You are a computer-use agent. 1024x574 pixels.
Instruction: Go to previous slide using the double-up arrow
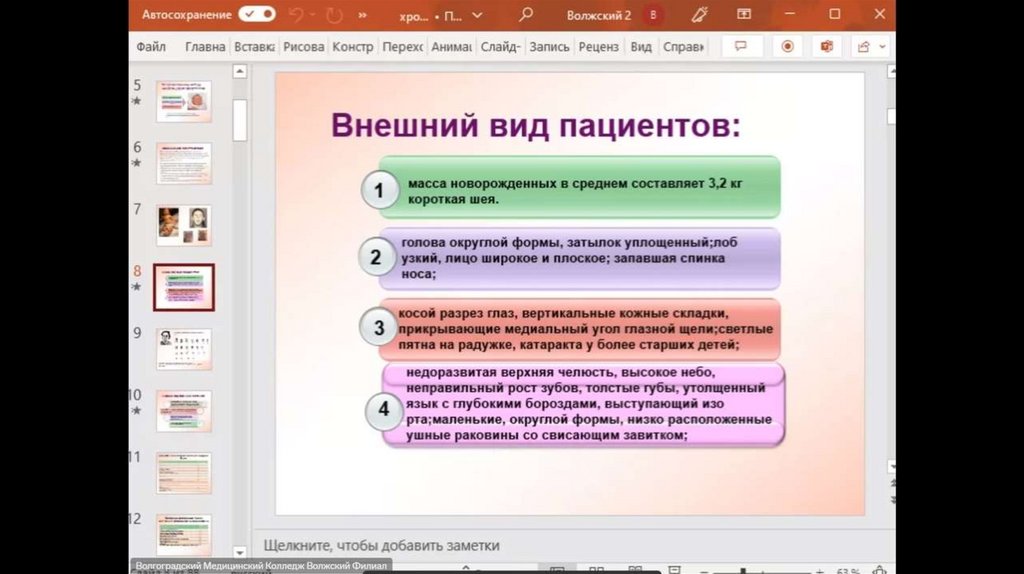coord(892,483)
